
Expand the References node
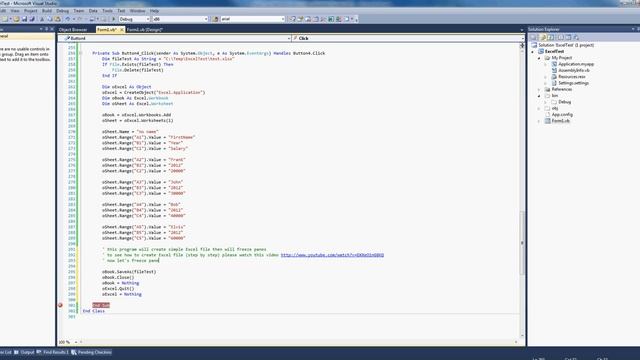[539, 89]
